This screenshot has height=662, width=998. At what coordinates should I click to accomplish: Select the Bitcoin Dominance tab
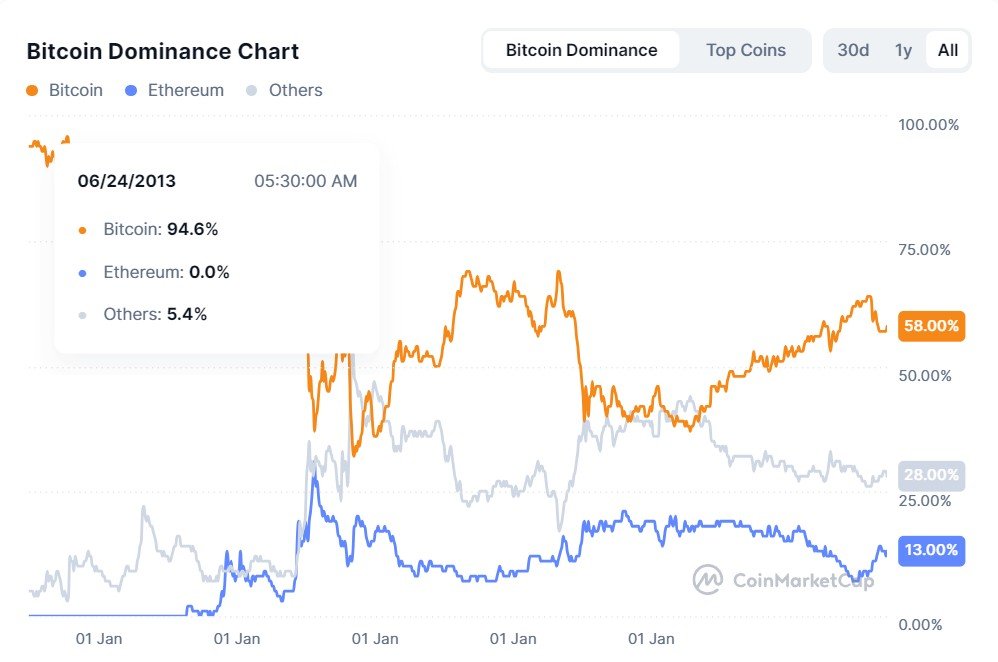point(583,49)
